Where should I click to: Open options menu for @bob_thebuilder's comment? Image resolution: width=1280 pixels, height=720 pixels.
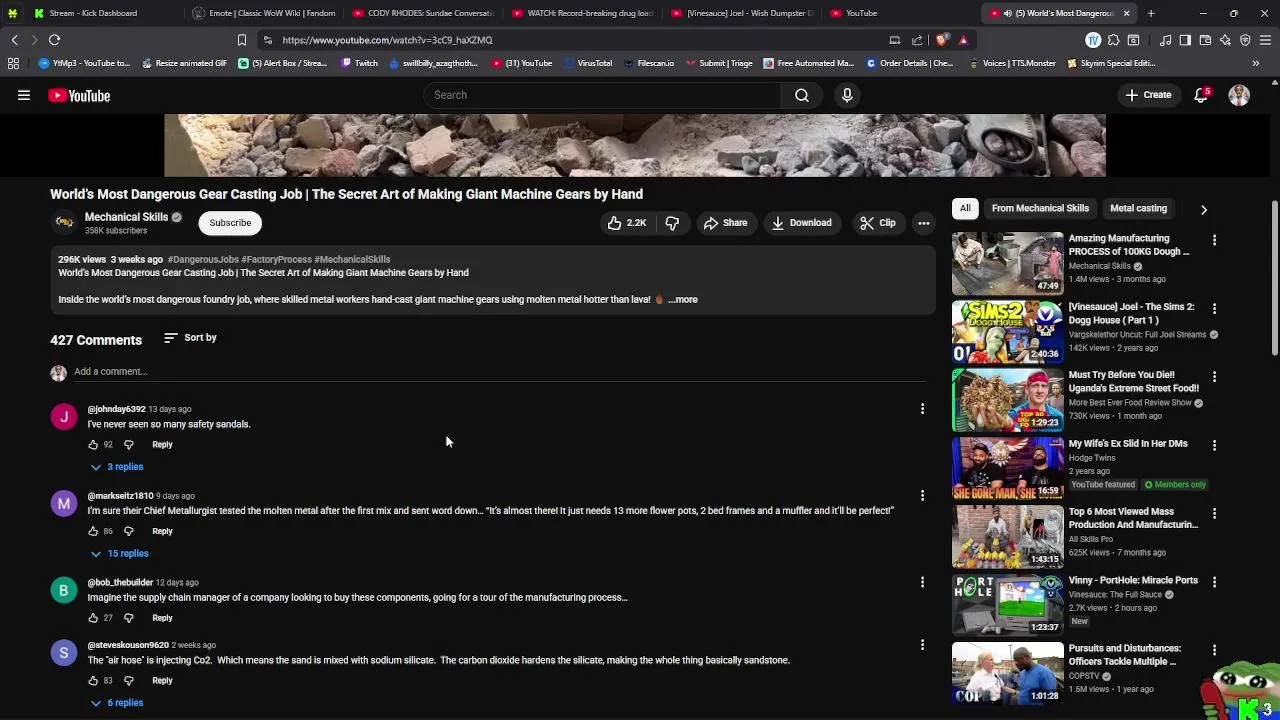(922, 582)
